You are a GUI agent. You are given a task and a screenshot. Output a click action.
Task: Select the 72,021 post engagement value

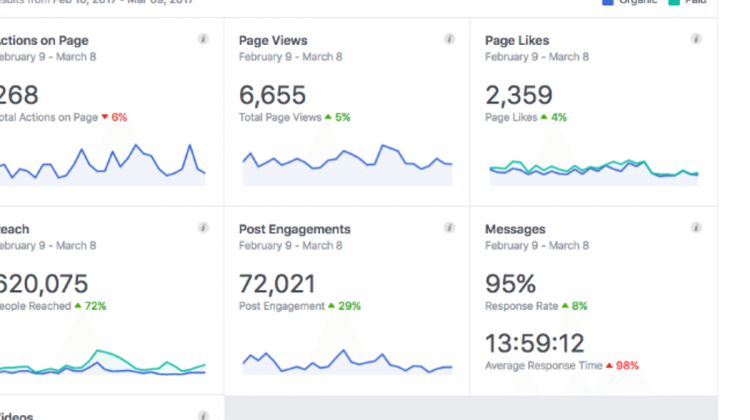click(277, 284)
